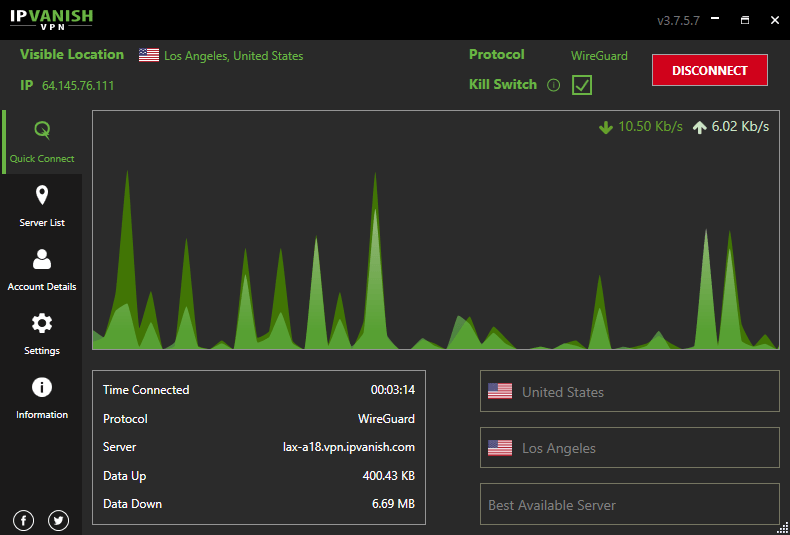The height and width of the screenshot is (535, 790).
Task: Click the 6.02 Kb/s upload speed
Action: coord(740,126)
